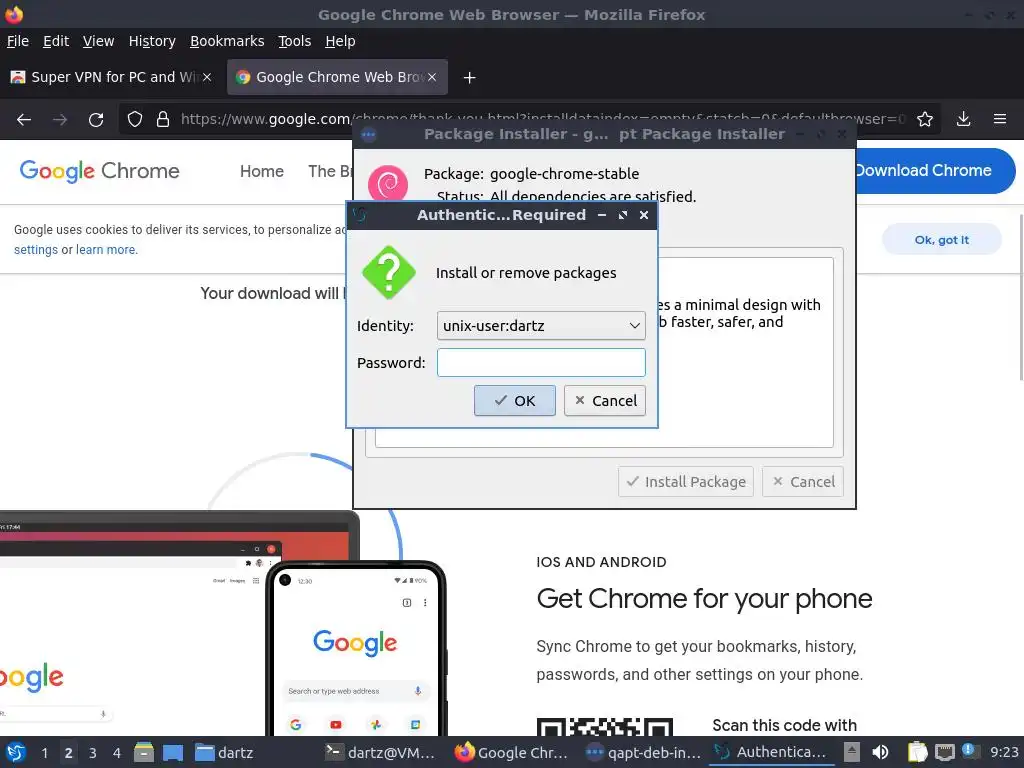Open the Help menu

pyautogui.click(x=340, y=41)
